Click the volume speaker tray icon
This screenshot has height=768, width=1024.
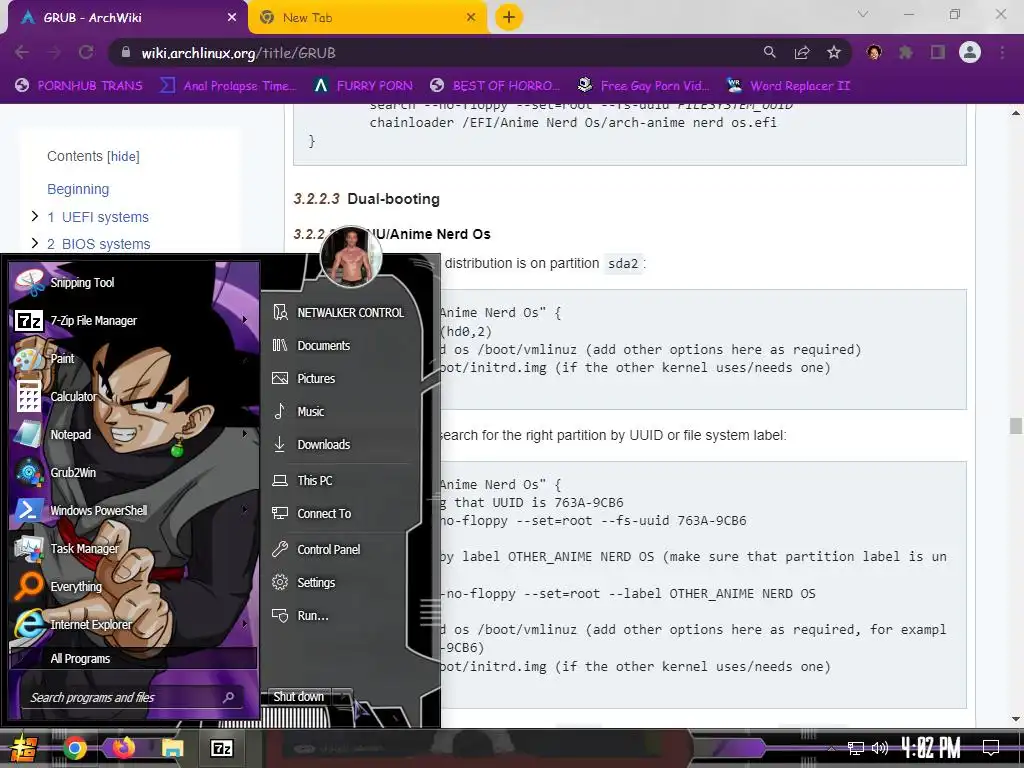pos(880,748)
